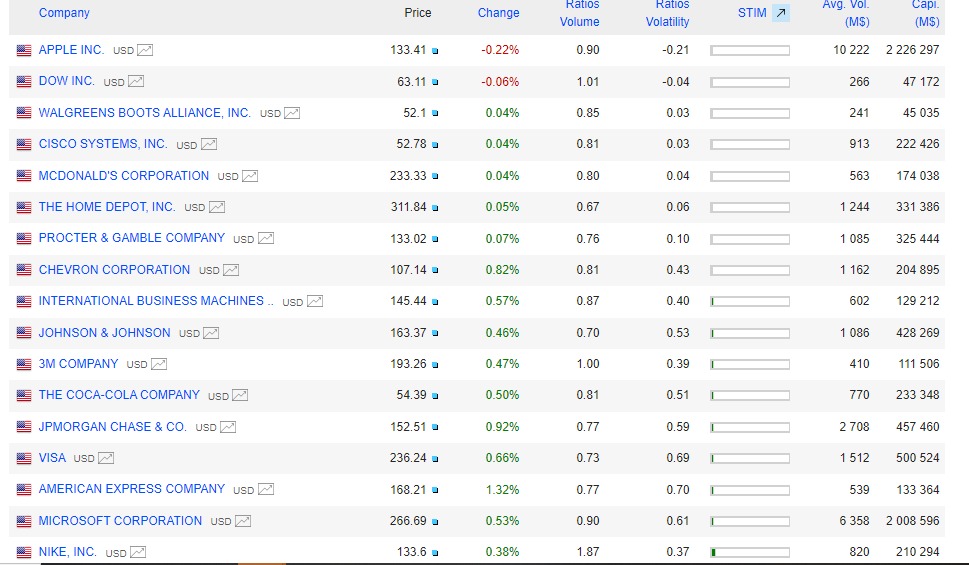Open the MCDONALD'S CORPORATION link
The image size is (969, 565).
(124, 176)
